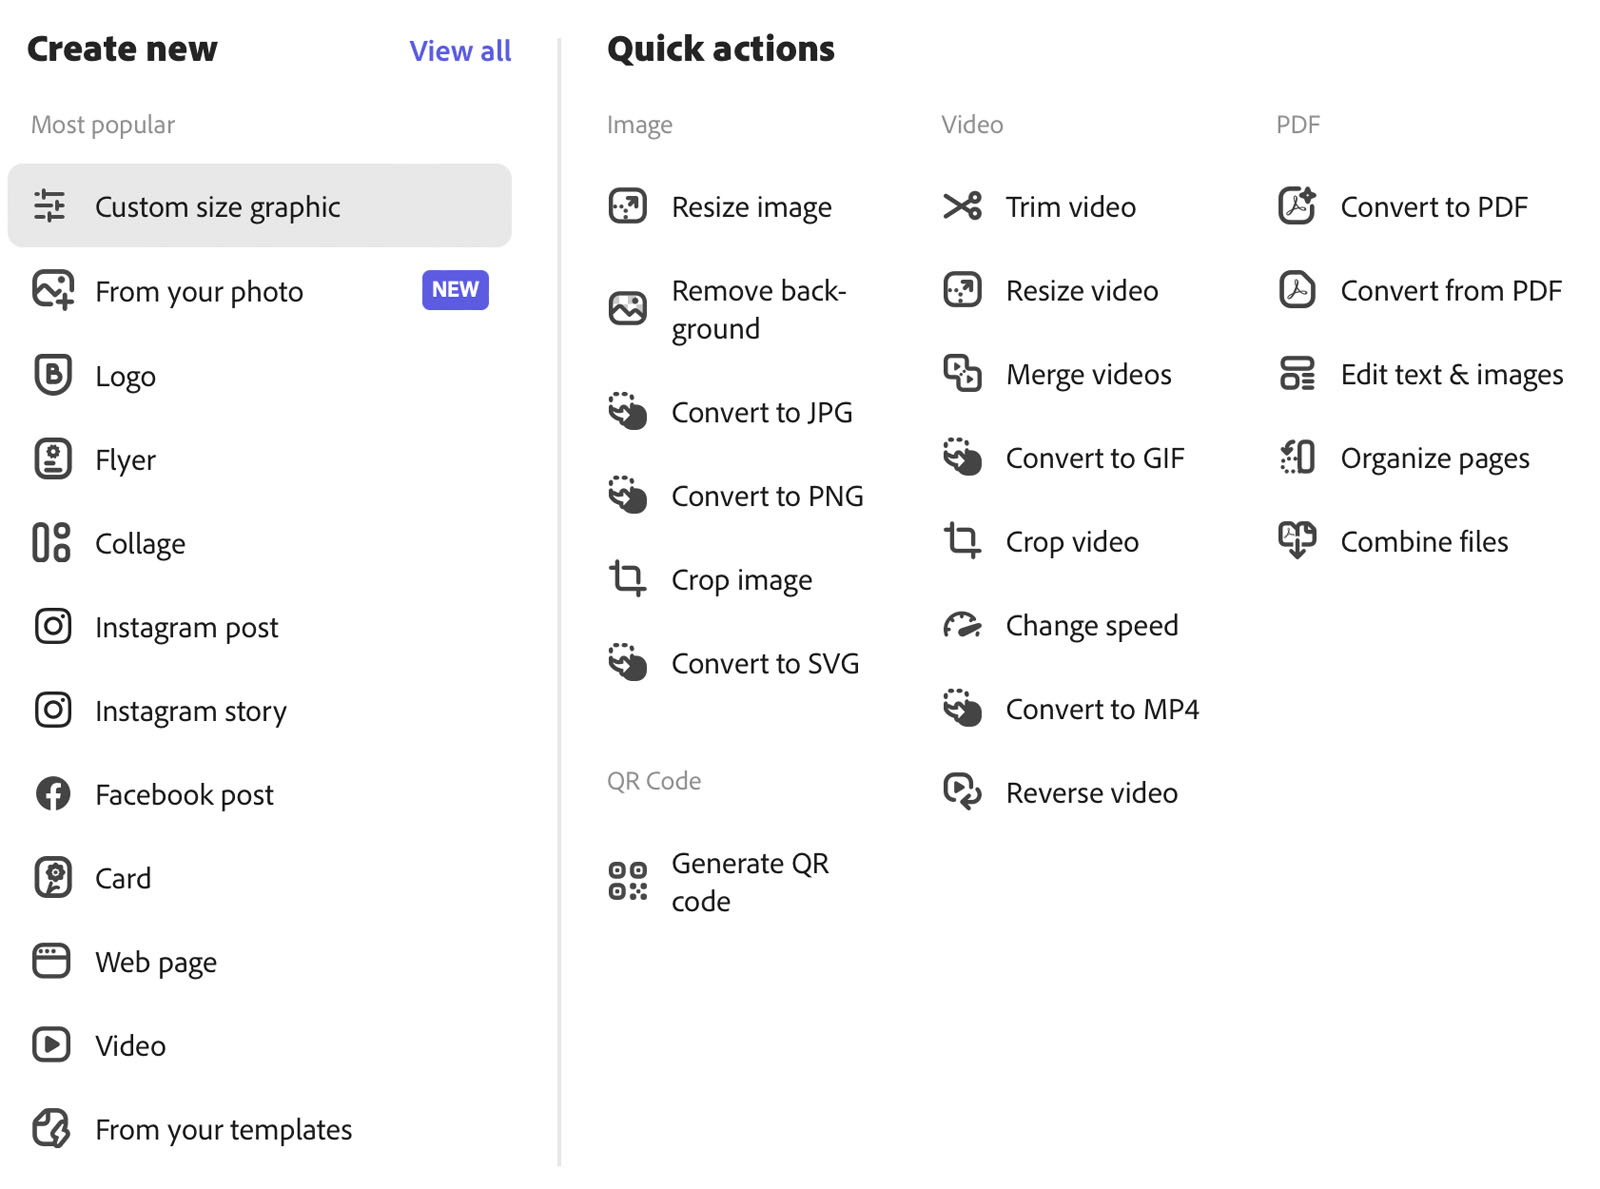Click the Change speed icon

(961, 625)
